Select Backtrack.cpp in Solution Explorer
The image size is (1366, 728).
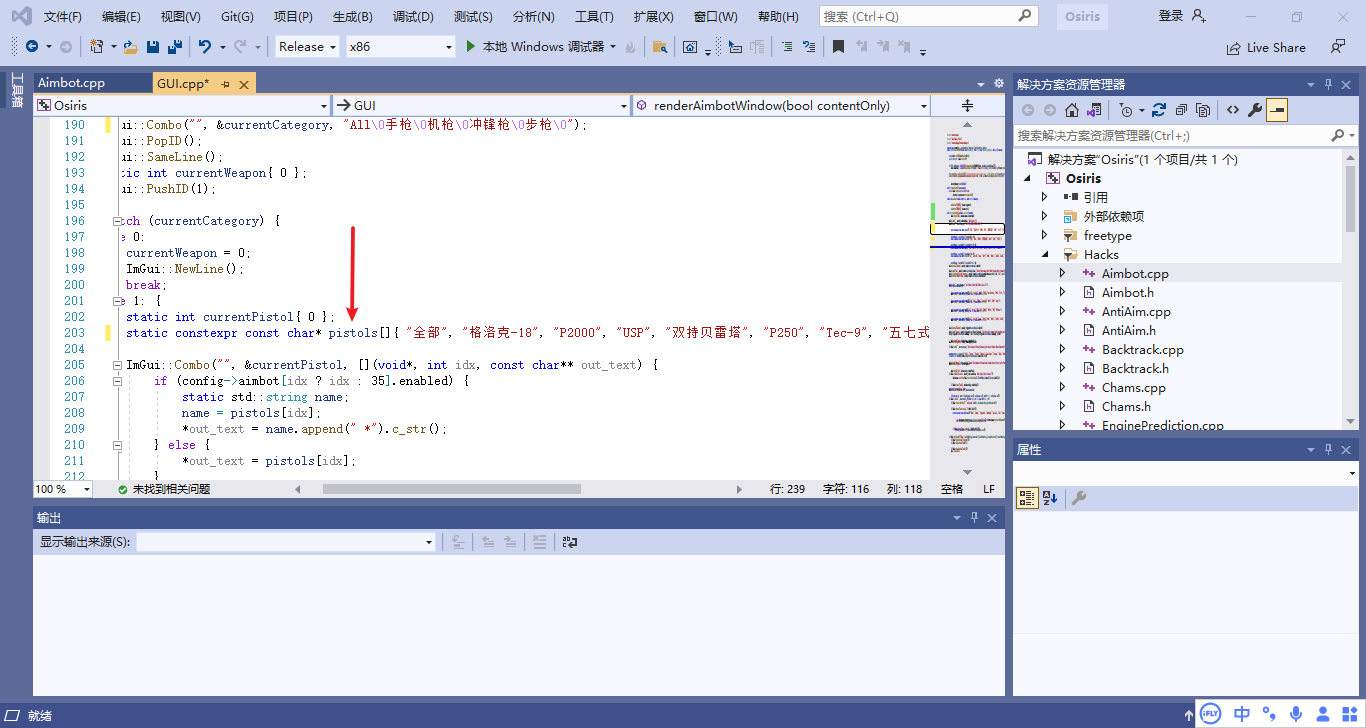click(1143, 349)
